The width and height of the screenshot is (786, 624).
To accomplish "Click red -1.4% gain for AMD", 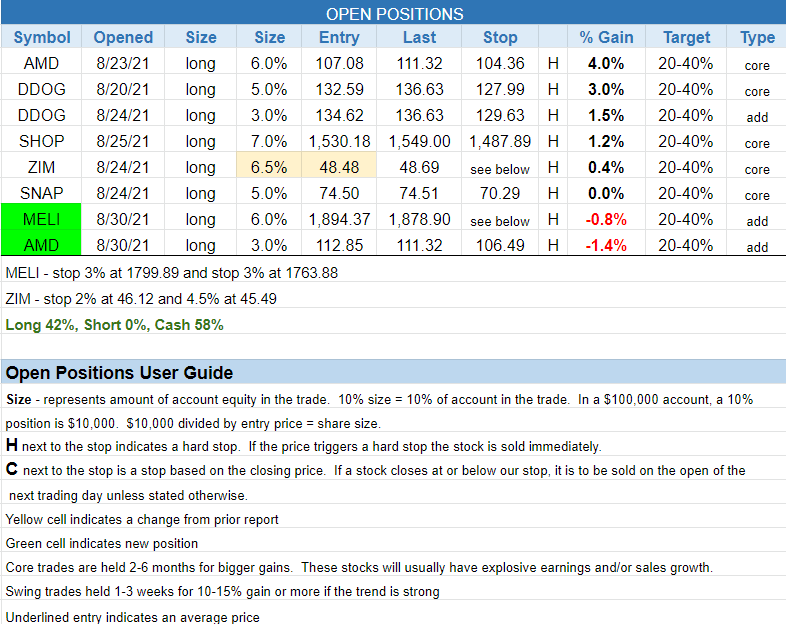I will click(606, 245).
